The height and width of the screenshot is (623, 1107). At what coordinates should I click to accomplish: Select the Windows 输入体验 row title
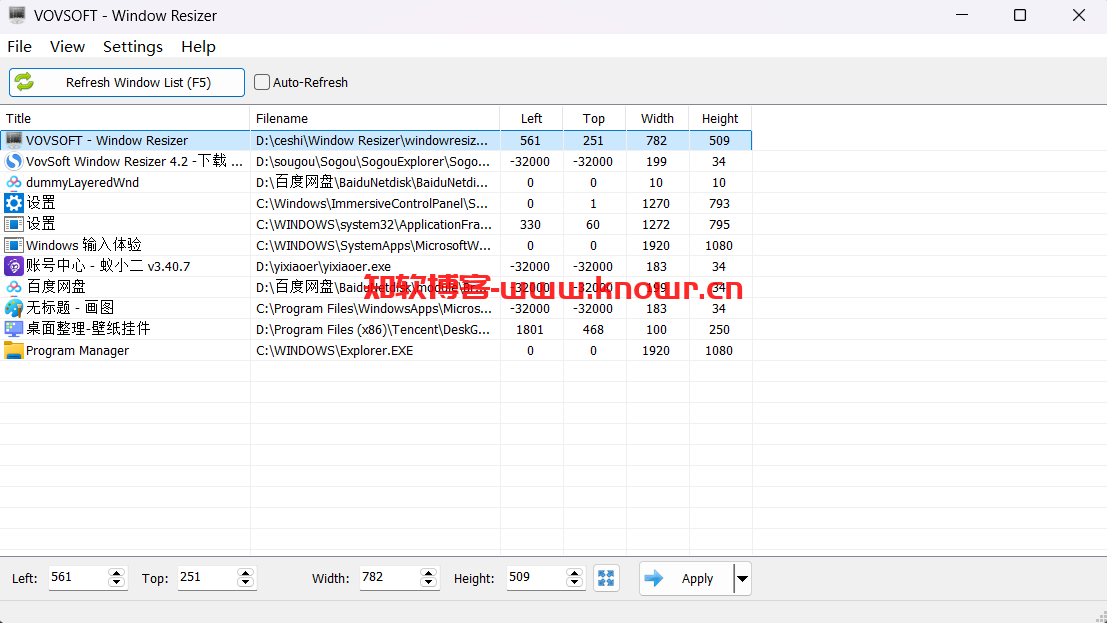[x=84, y=245]
